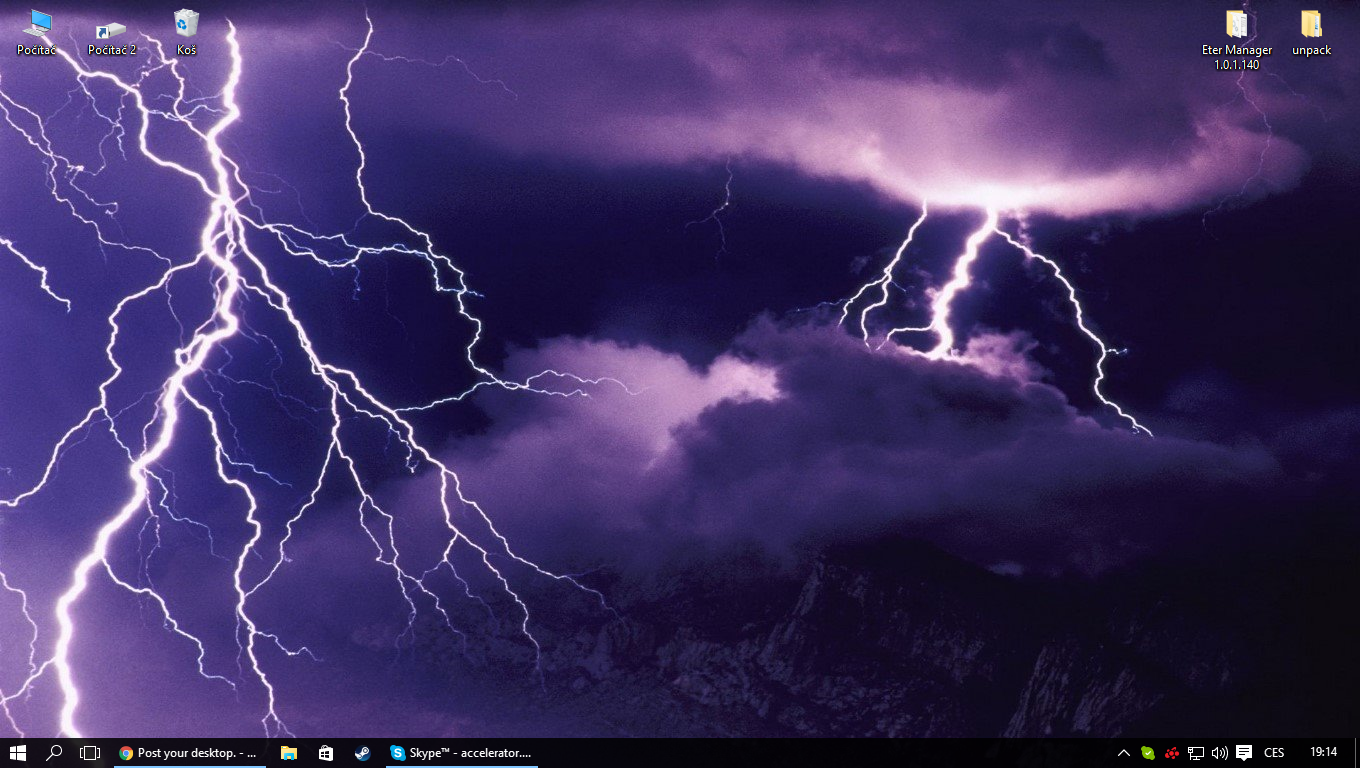Open the clock showing 19:14
The image size is (1360, 768).
point(1323,752)
